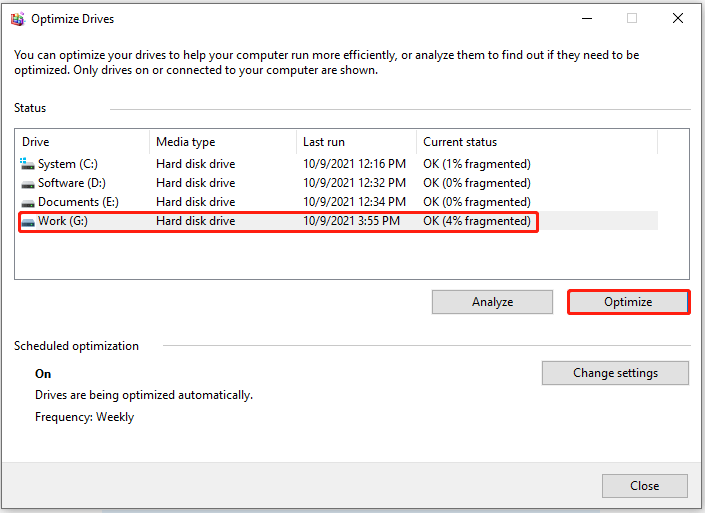Select the Work (G:) 4% fragmented status
Screen dimensions: 705x513
pyautogui.click(x=477, y=221)
